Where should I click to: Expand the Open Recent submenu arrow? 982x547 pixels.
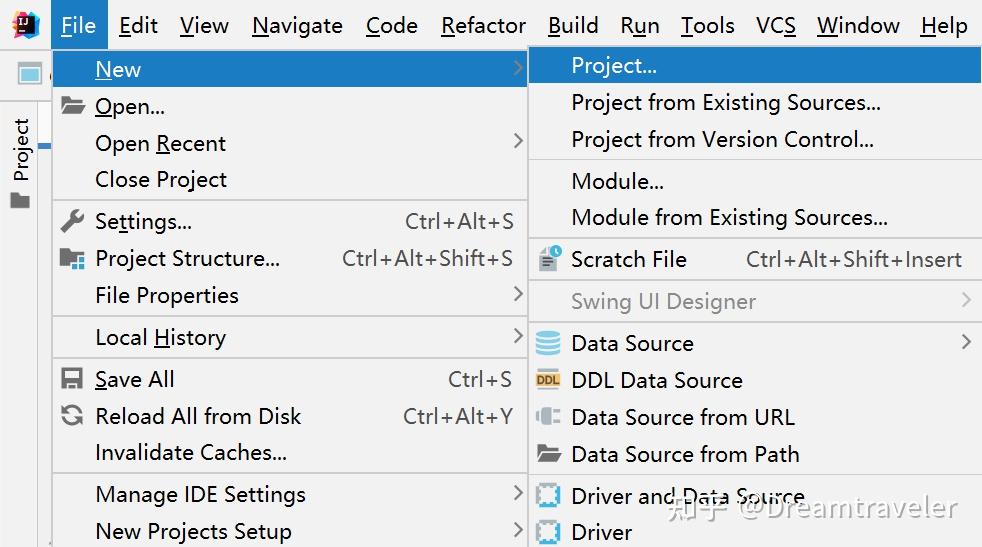[x=518, y=142]
